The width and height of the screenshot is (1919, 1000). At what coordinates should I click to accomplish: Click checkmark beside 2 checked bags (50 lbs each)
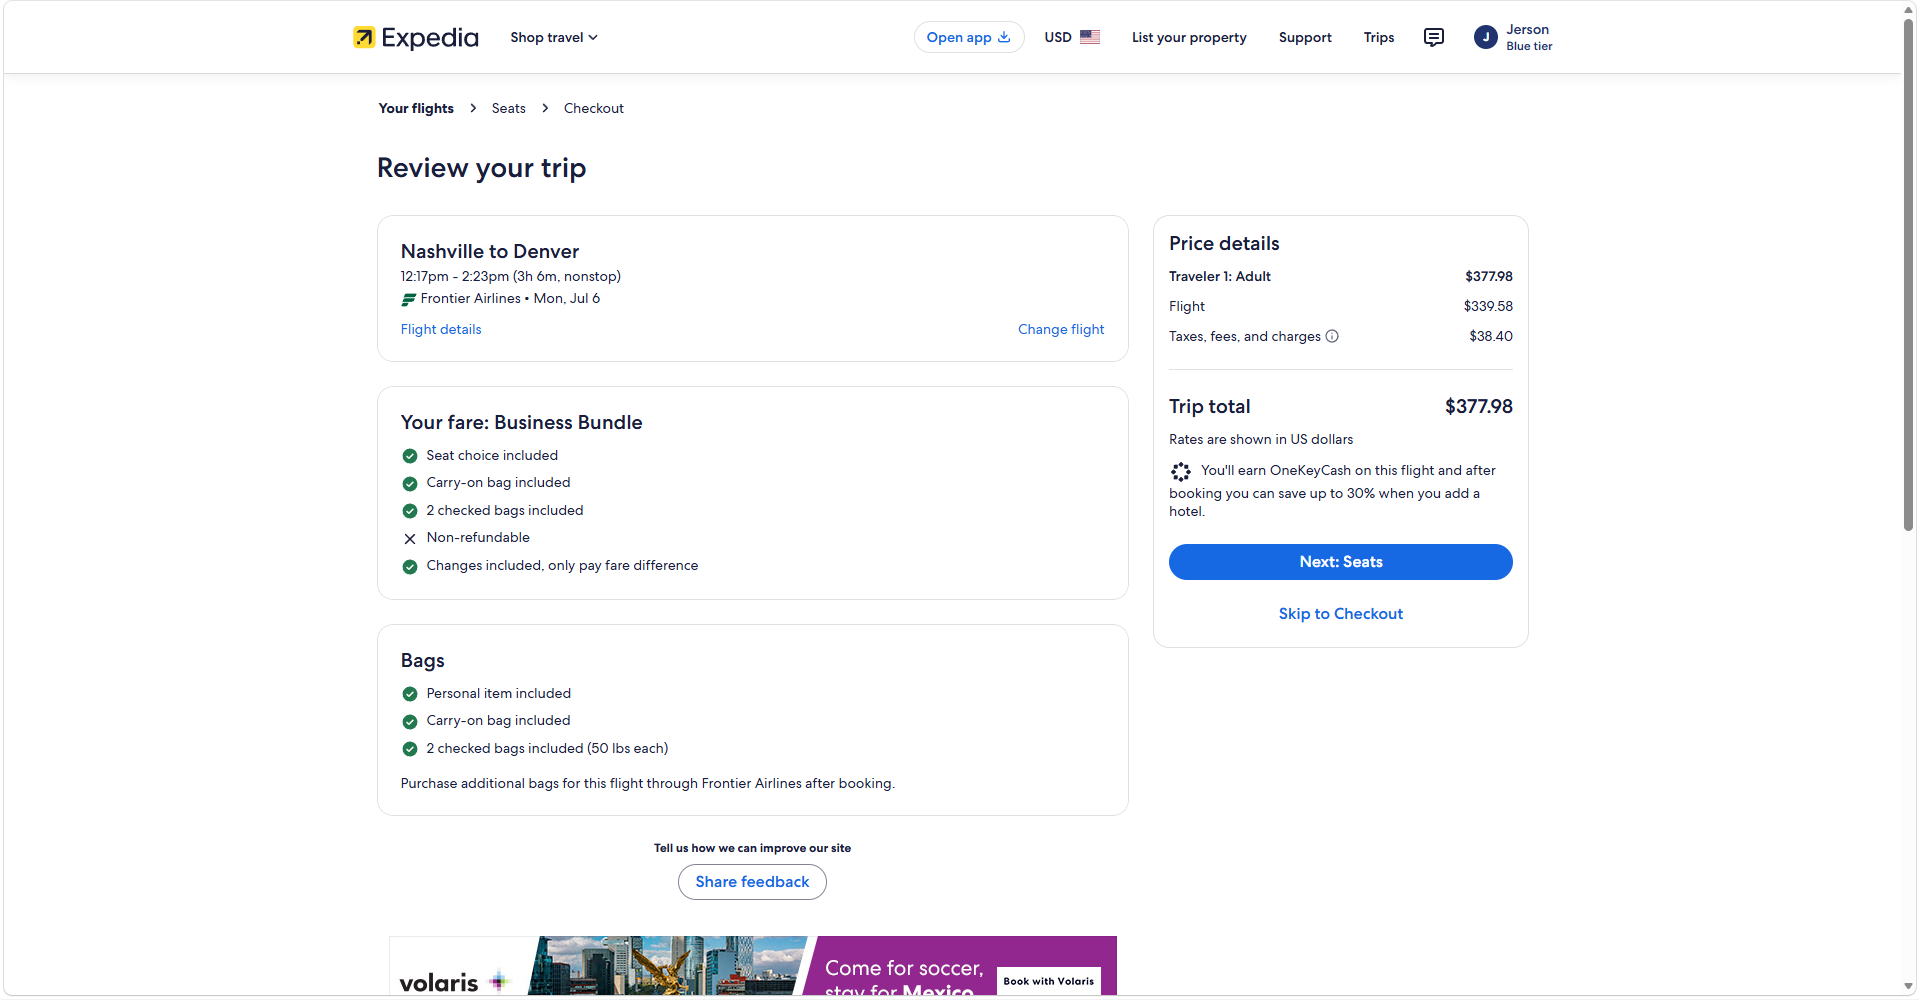click(x=410, y=749)
